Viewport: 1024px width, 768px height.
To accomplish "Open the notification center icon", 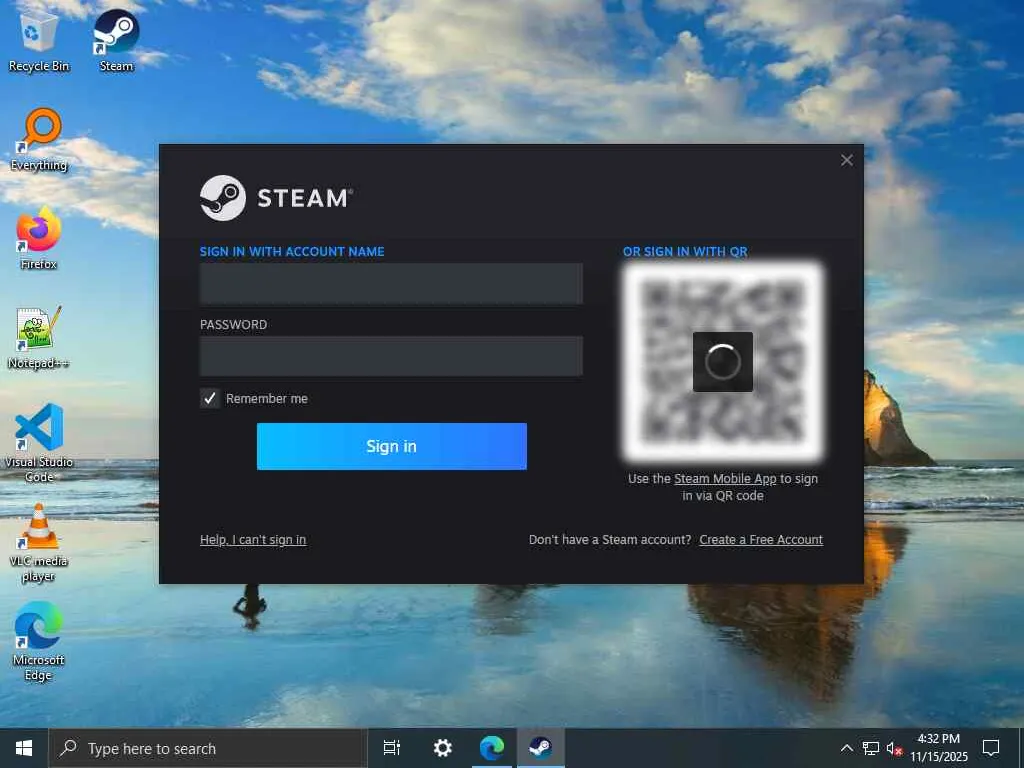I will pos(991,748).
